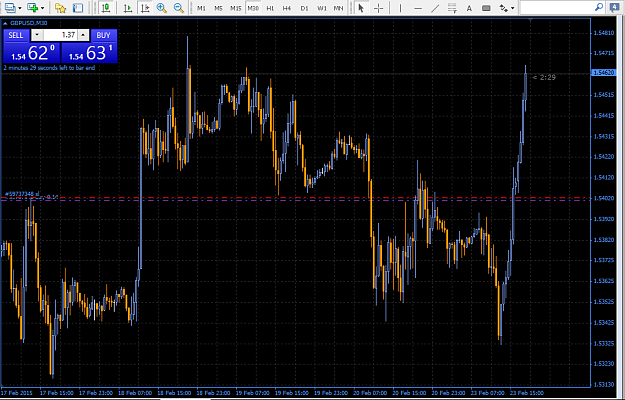Click the 23 Feb 15:00 time label

(527, 393)
